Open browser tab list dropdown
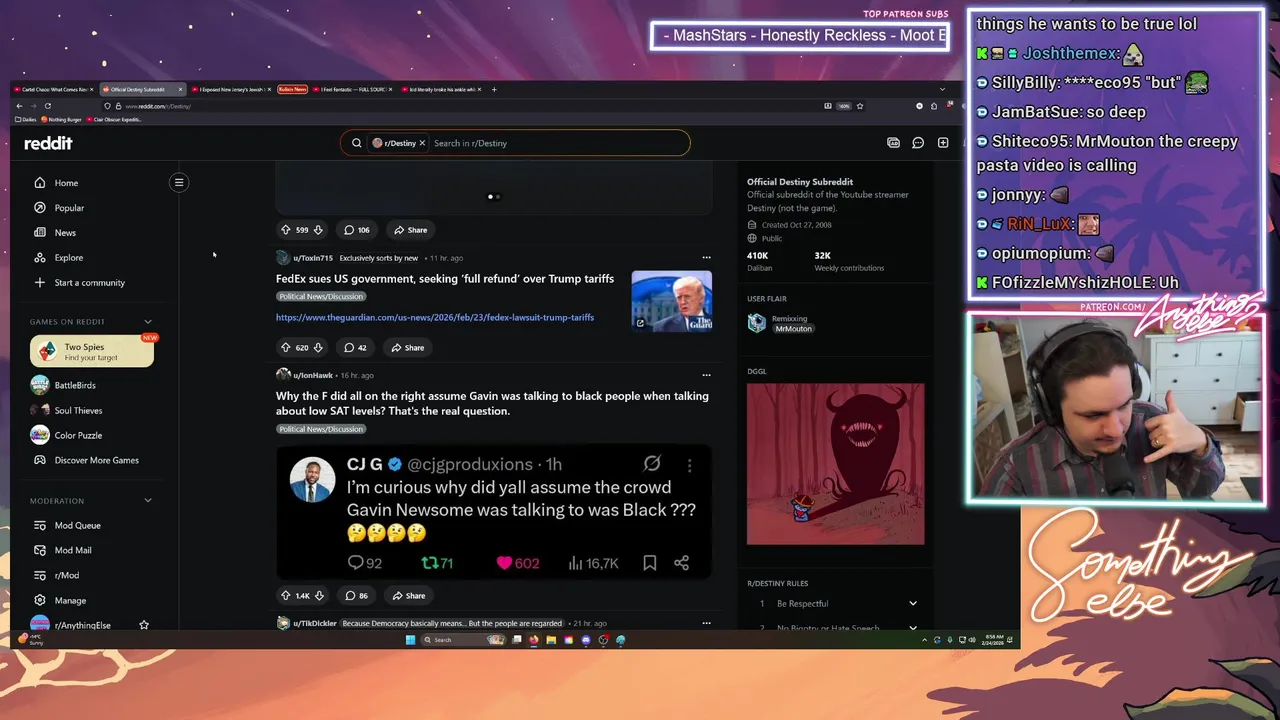The height and width of the screenshot is (720, 1280). [941, 89]
